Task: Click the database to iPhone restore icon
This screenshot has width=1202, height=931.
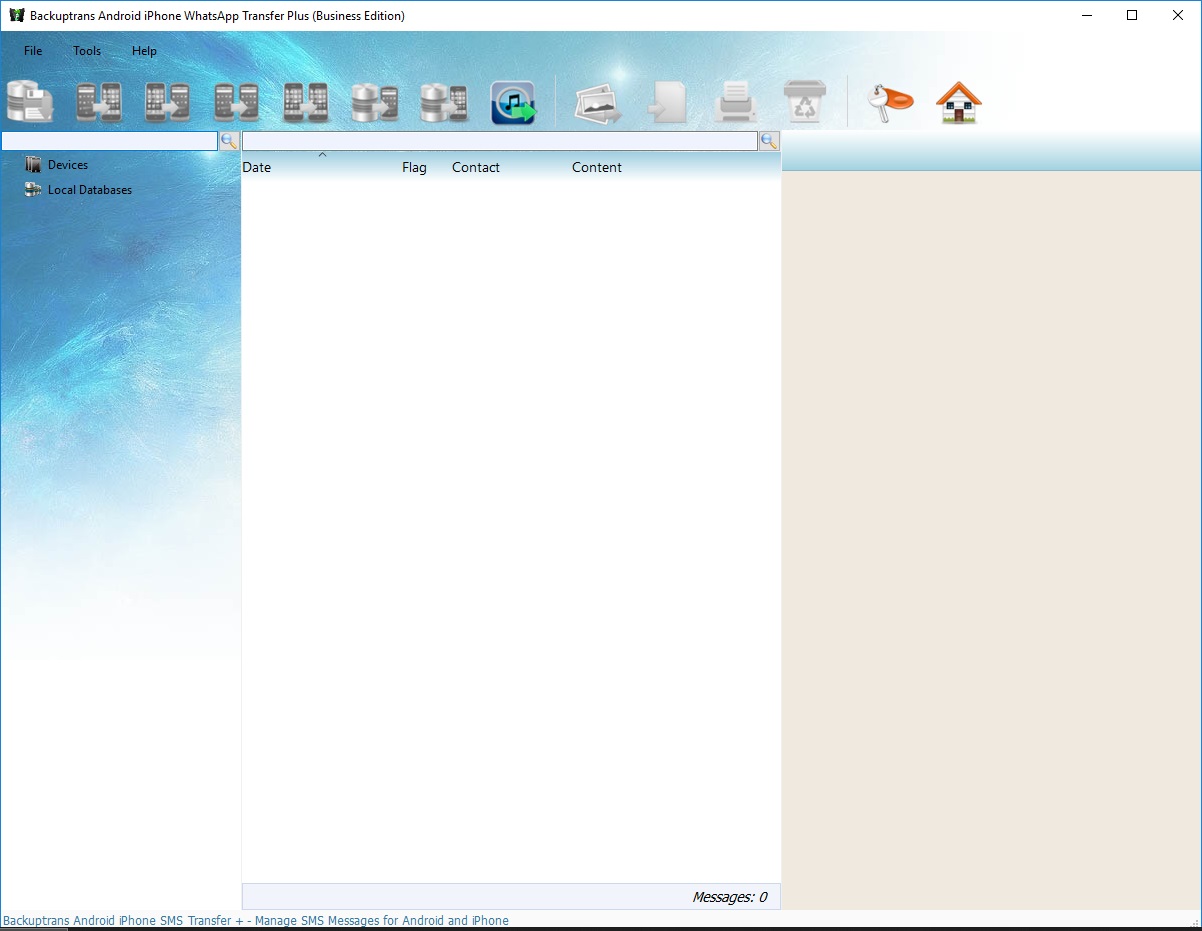Action: (x=444, y=103)
